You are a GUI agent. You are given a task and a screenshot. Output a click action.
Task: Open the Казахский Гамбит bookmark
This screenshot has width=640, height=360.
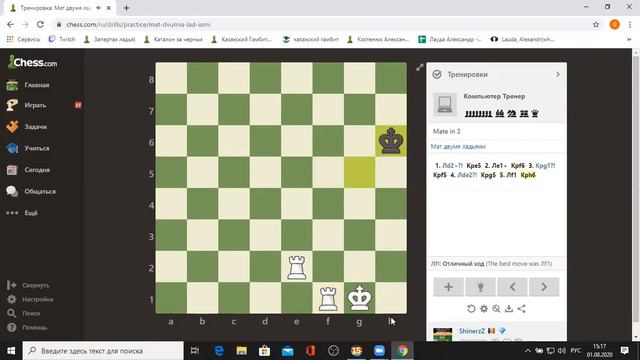(x=241, y=39)
